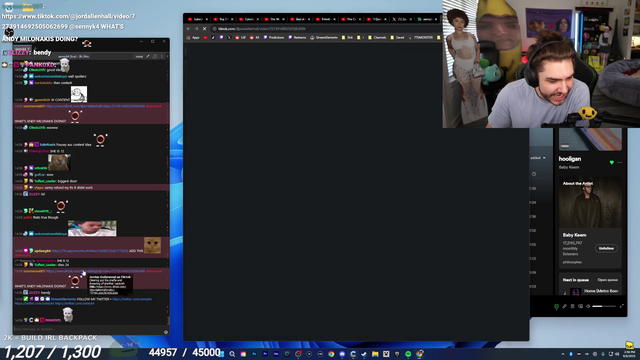Switch to the second YouTube tab 'Top 5'
Viewport: 640px width, 360px height.
pos(223,19)
